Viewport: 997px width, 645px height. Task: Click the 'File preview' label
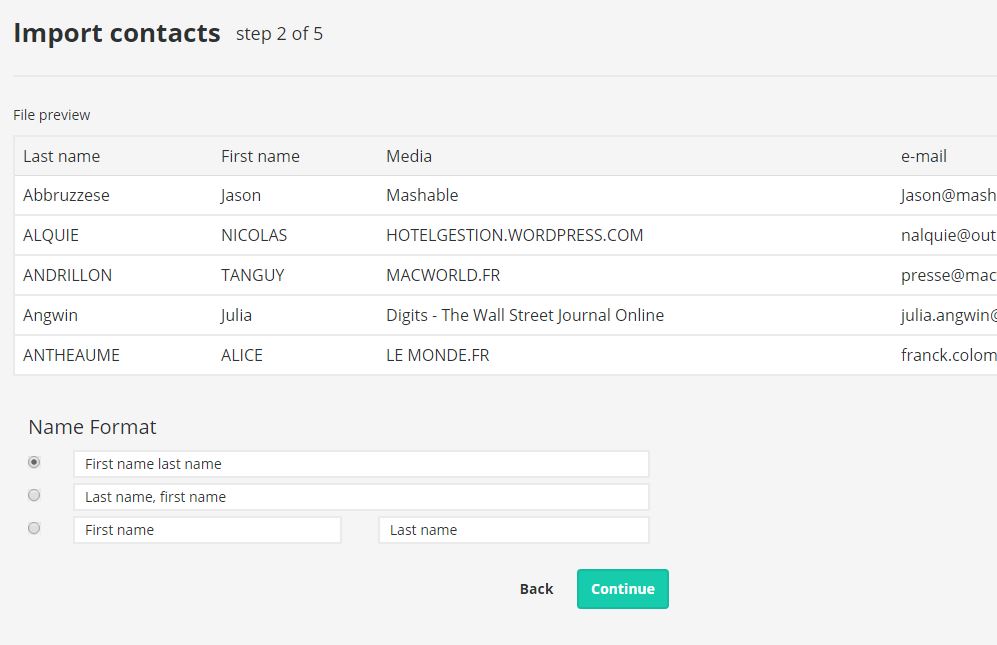coord(52,115)
